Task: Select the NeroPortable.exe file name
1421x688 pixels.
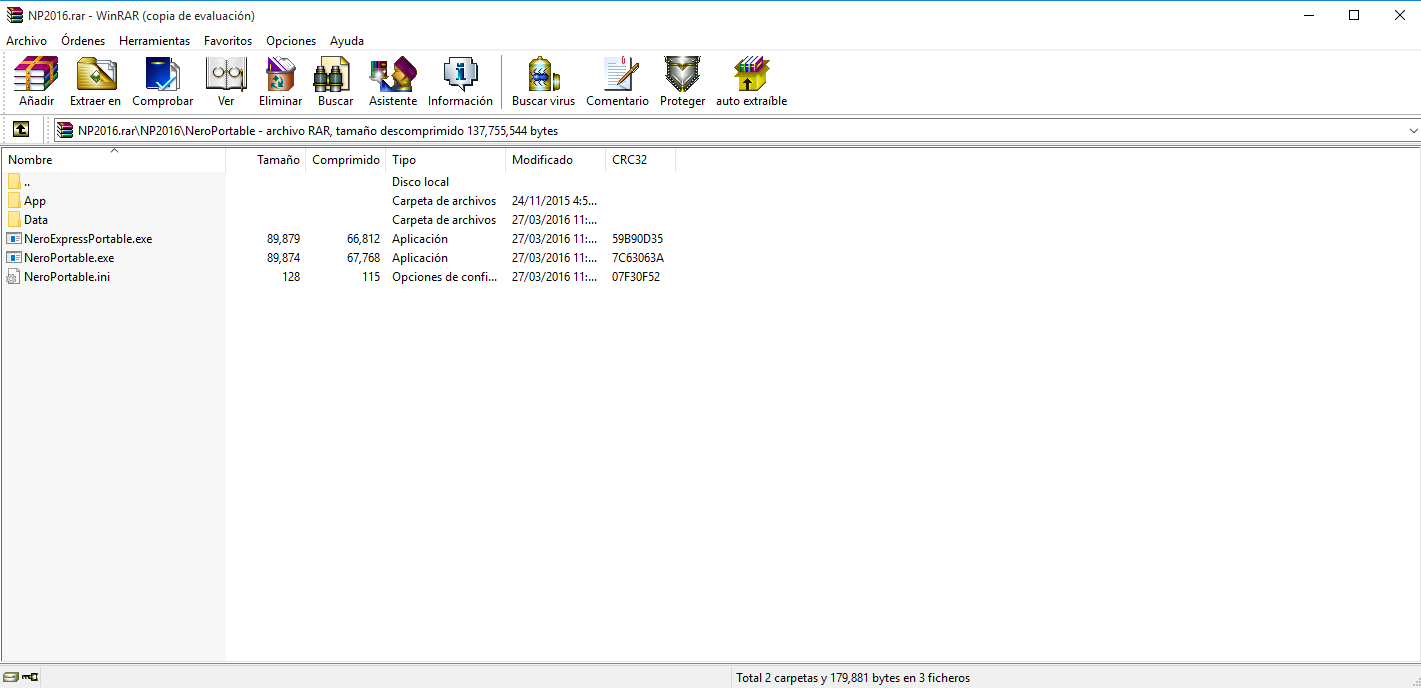Action: (69, 258)
